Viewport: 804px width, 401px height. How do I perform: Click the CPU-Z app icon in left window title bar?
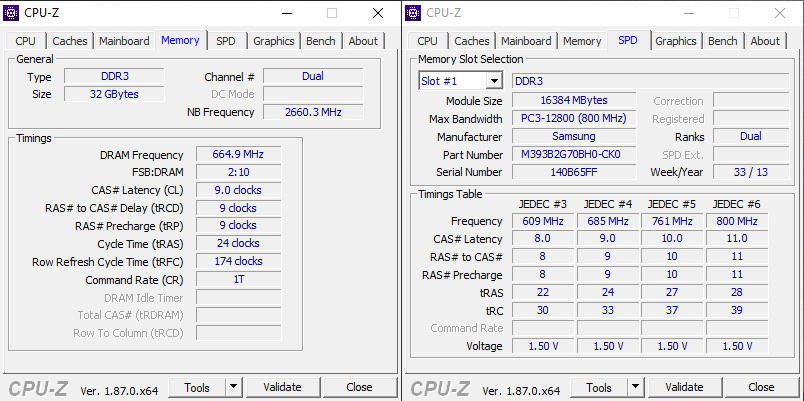[x=11, y=13]
